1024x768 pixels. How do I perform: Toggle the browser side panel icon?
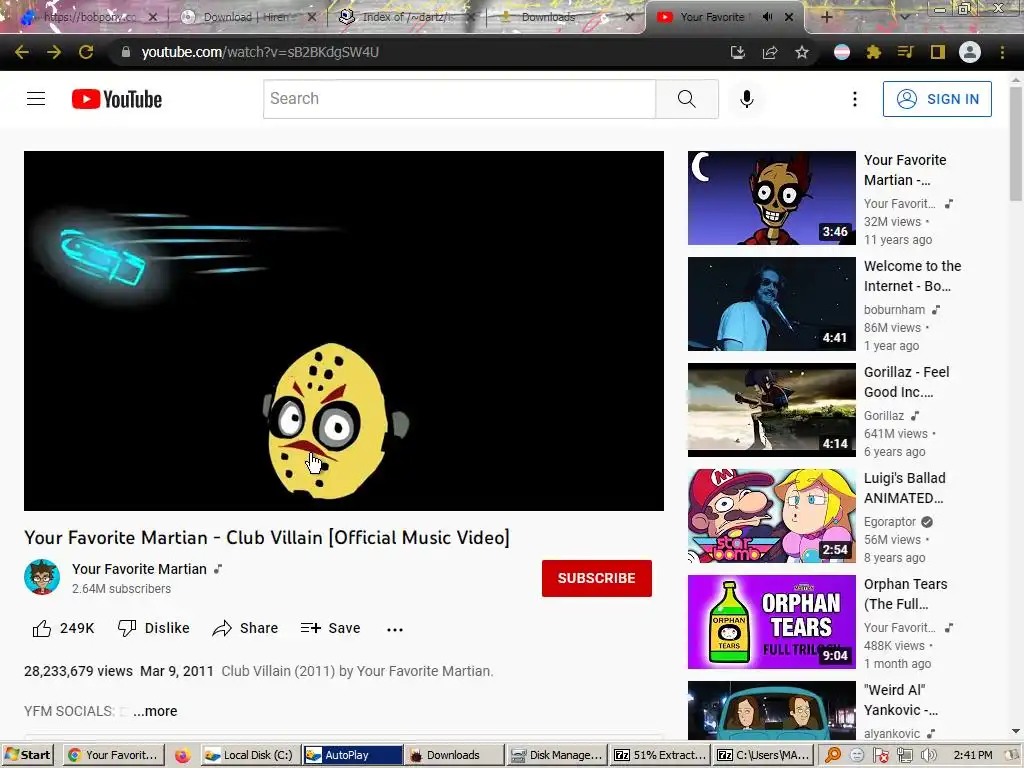click(938, 52)
